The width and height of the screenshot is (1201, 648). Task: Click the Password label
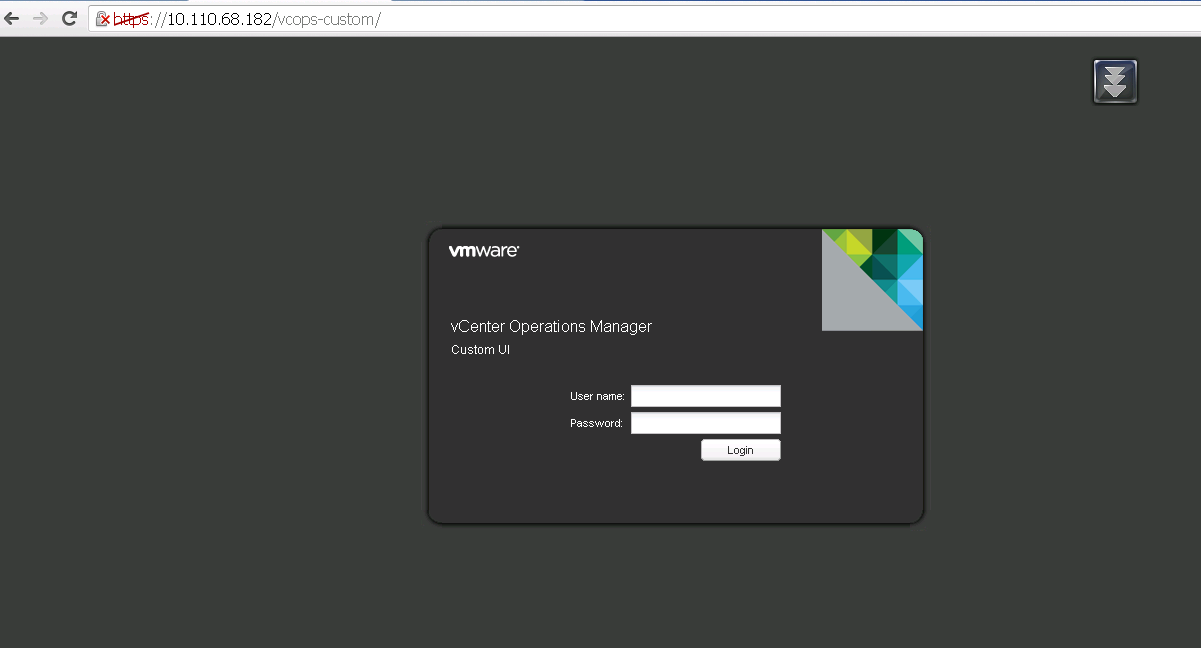596,424
